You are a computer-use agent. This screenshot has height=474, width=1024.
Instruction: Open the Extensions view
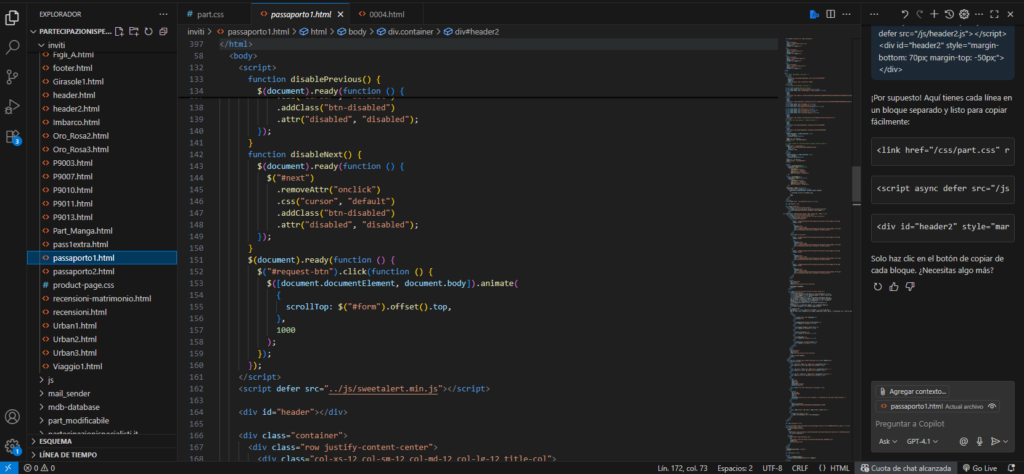(13, 137)
